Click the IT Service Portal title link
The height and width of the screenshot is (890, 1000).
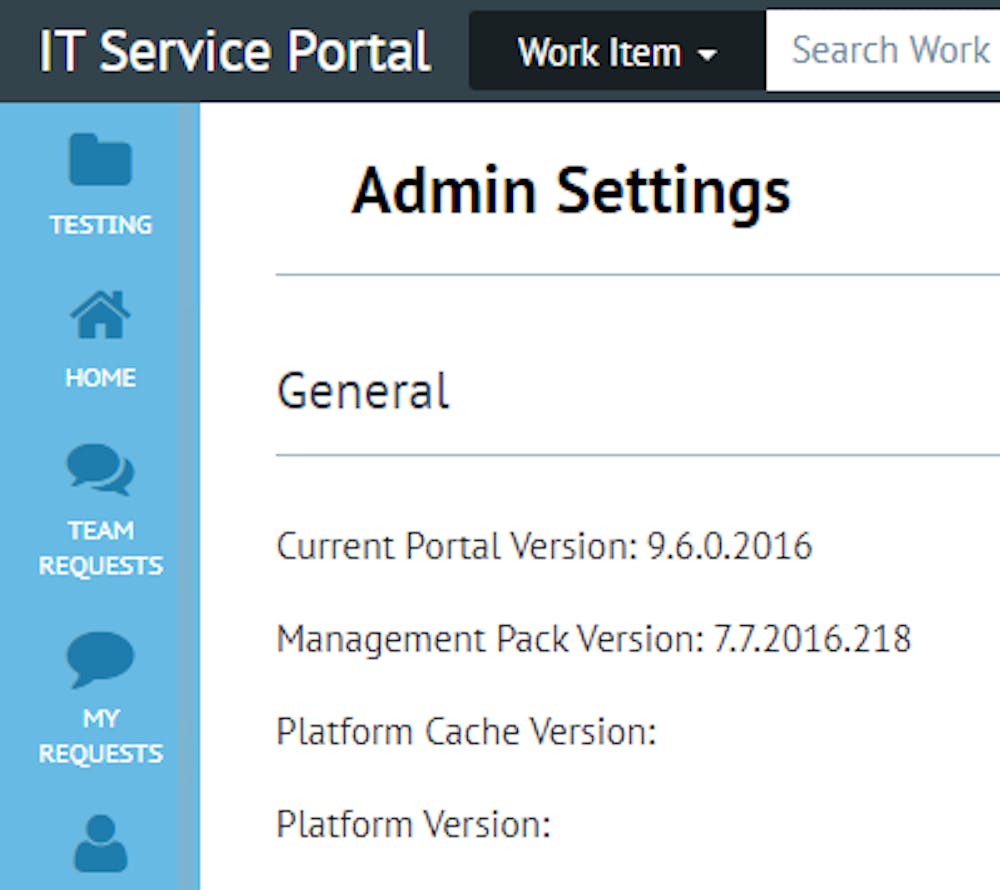tap(233, 48)
